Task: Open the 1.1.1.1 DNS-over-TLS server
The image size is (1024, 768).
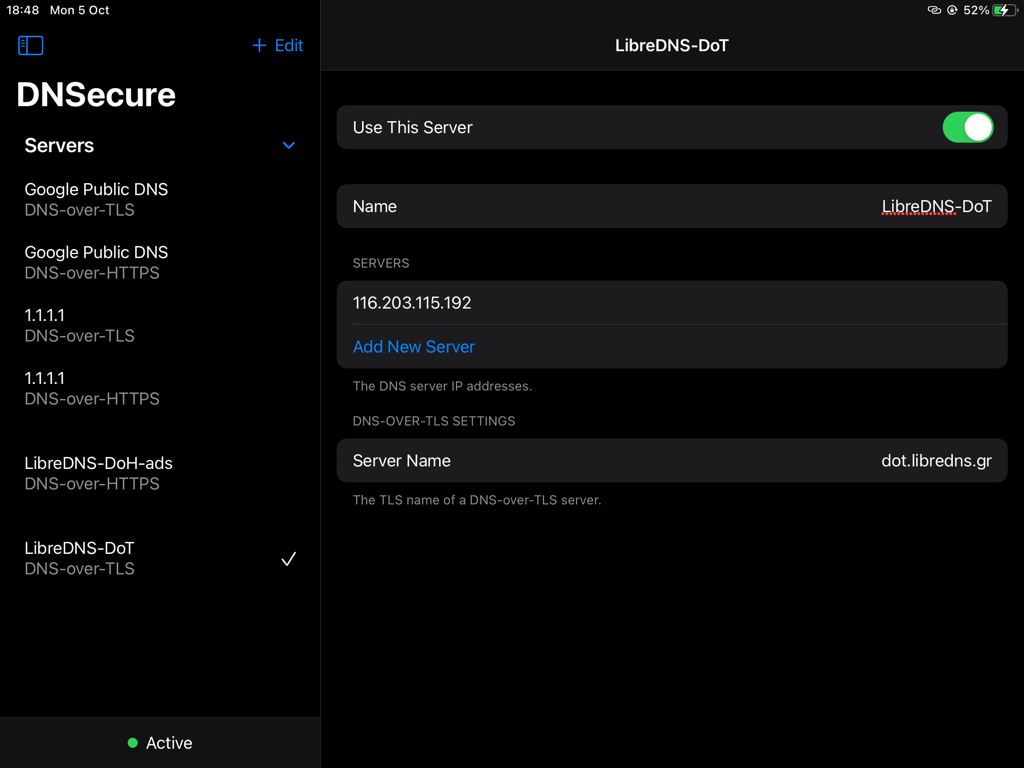Action: (79, 325)
